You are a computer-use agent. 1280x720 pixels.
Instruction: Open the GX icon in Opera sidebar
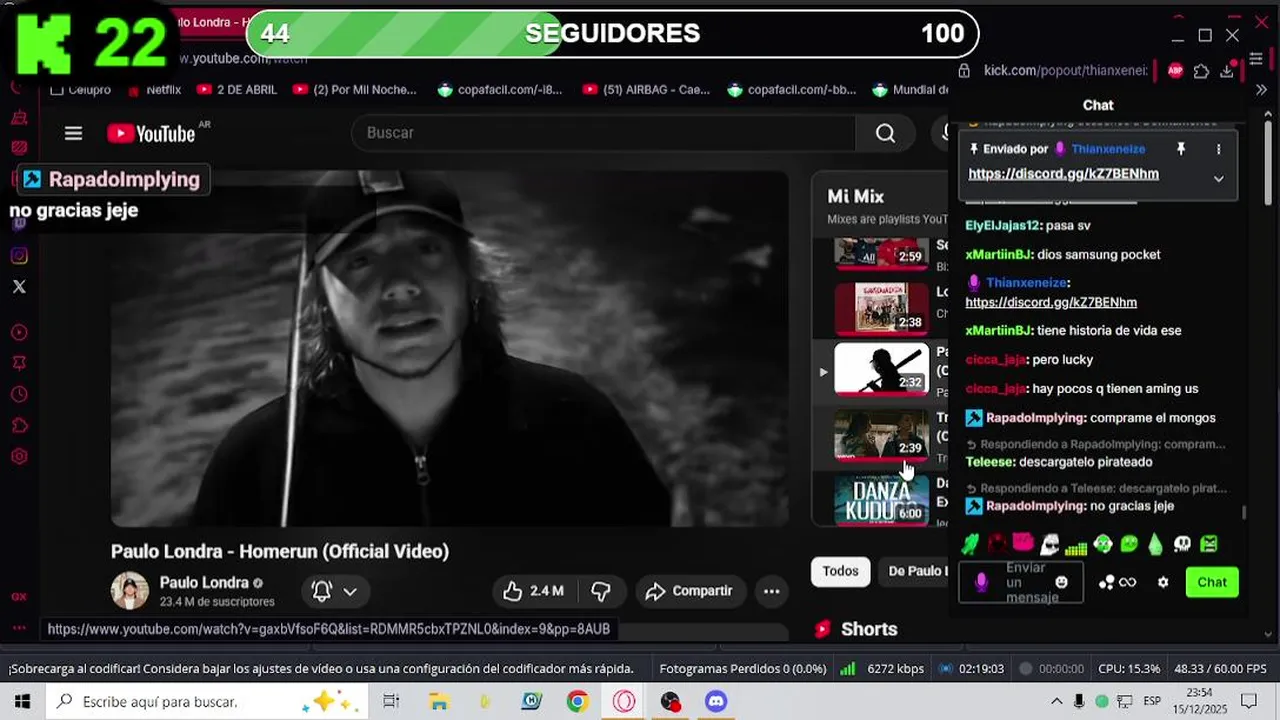point(19,597)
